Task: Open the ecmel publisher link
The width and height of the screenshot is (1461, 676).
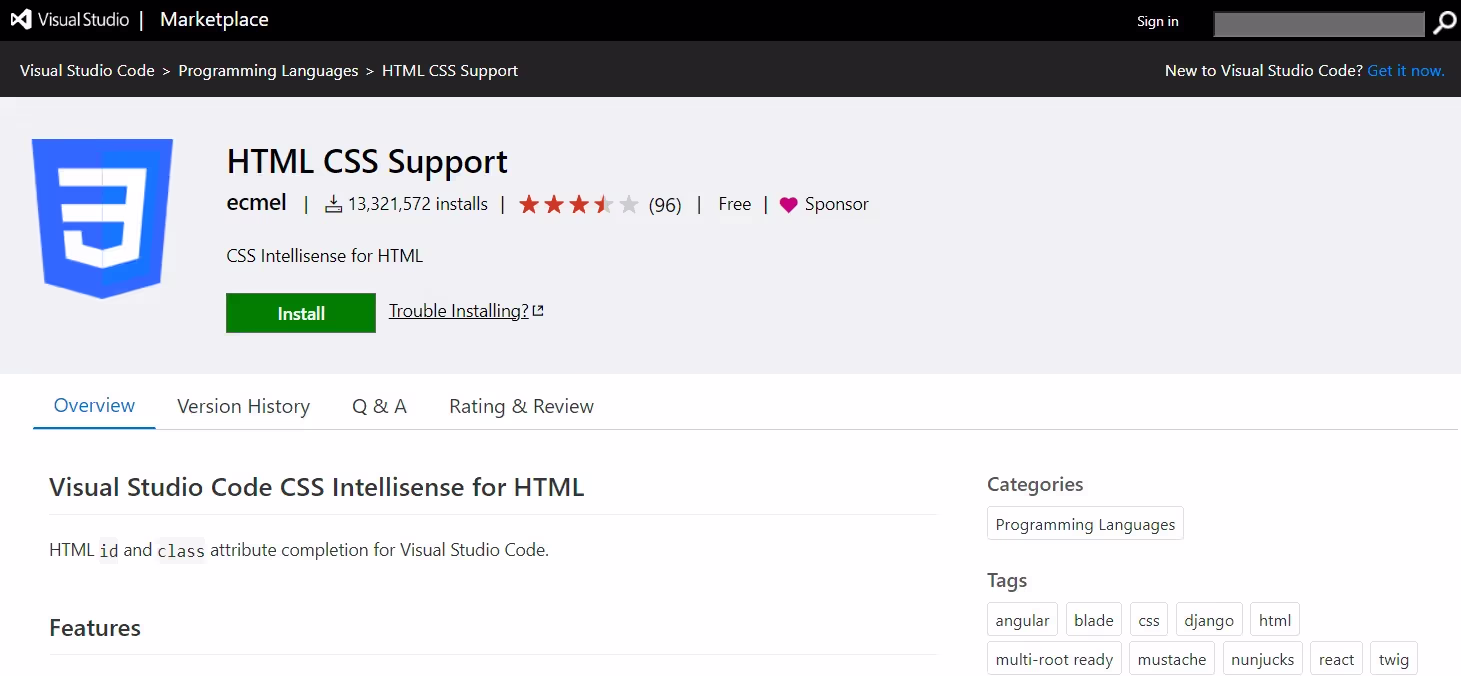Action: coord(257,203)
